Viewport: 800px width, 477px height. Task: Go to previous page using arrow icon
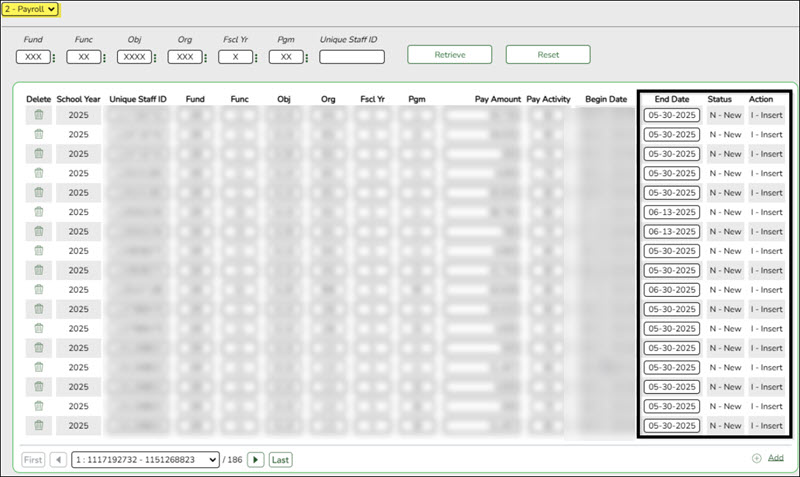point(59,459)
